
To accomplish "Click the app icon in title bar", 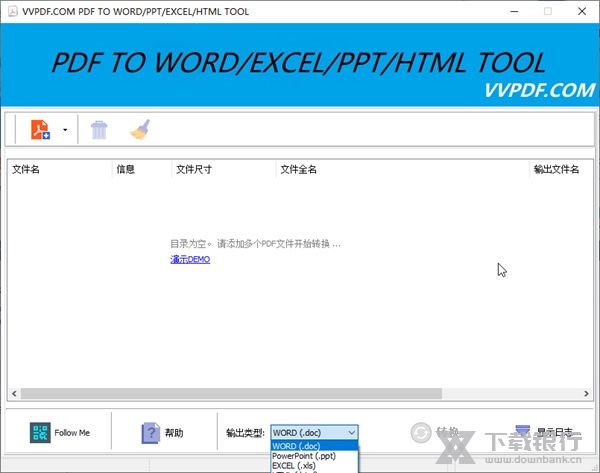I will click(13, 11).
